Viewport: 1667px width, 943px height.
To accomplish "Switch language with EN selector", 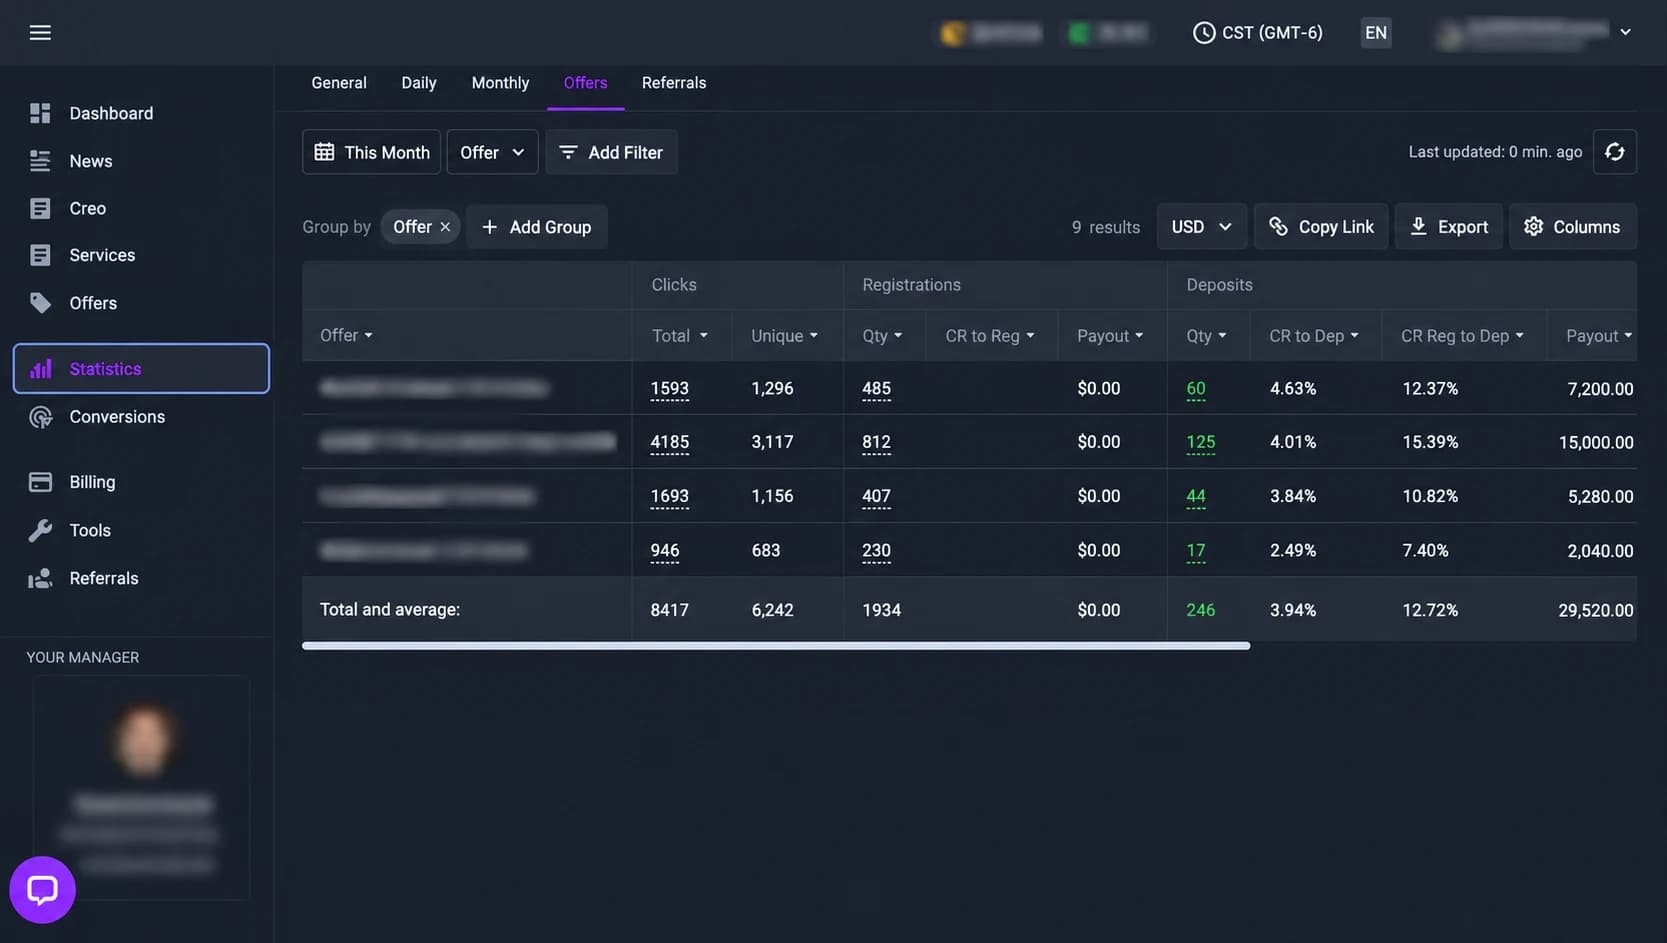I will point(1376,33).
